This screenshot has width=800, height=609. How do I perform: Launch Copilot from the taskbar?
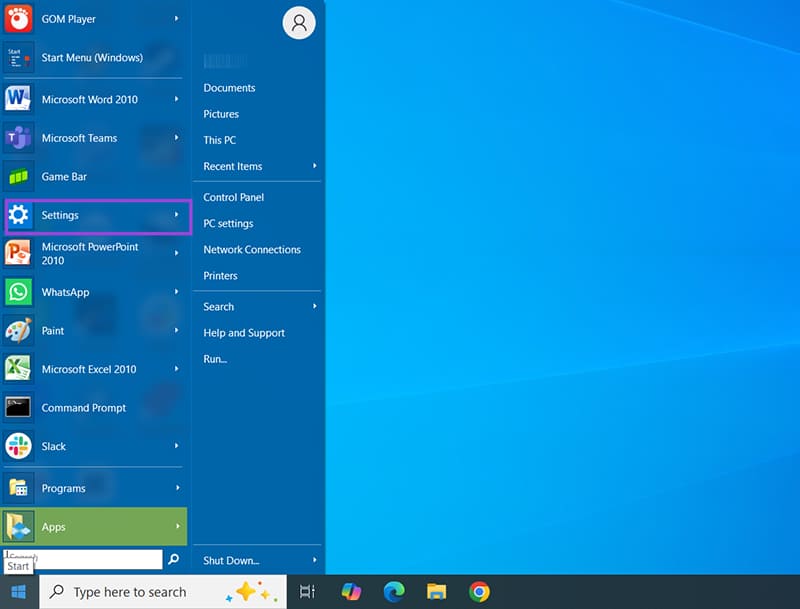351,592
